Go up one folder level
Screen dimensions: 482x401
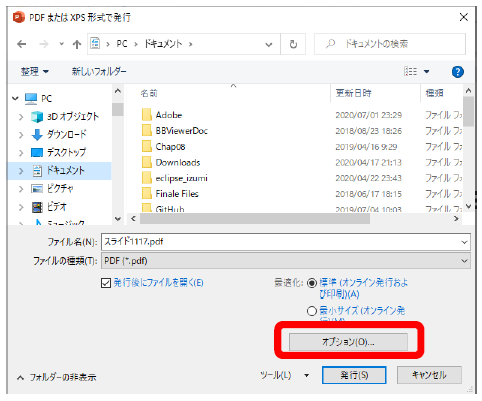[77, 44]
